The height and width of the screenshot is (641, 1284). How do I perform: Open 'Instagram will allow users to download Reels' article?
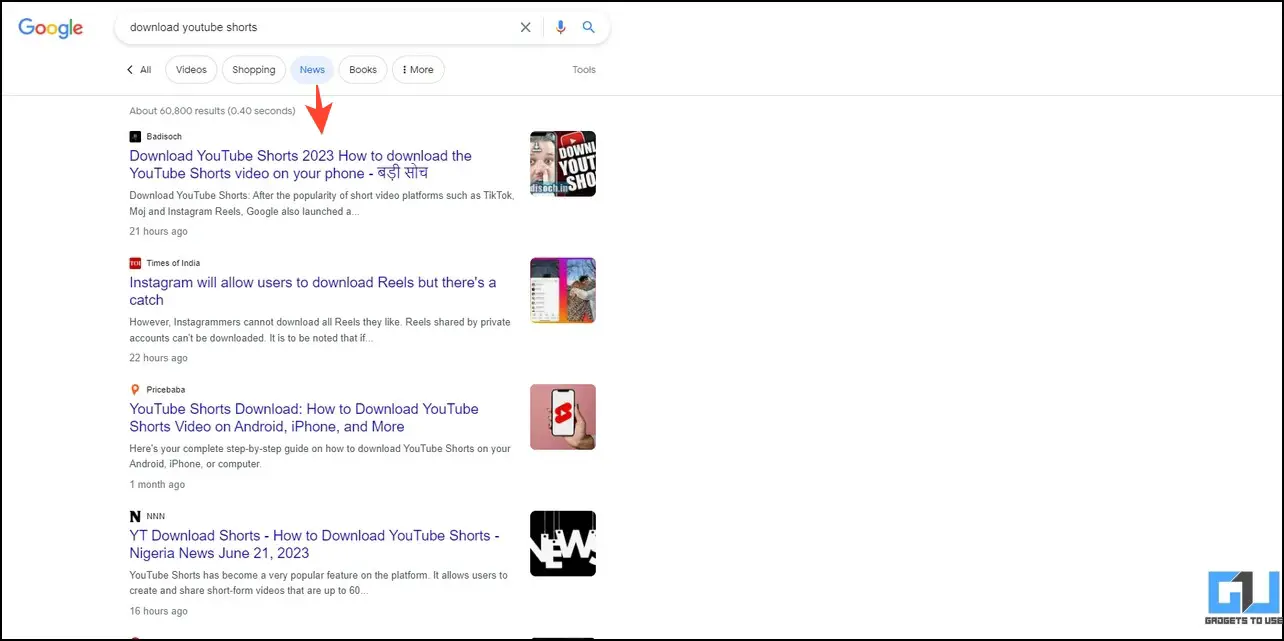click(313, 291)
